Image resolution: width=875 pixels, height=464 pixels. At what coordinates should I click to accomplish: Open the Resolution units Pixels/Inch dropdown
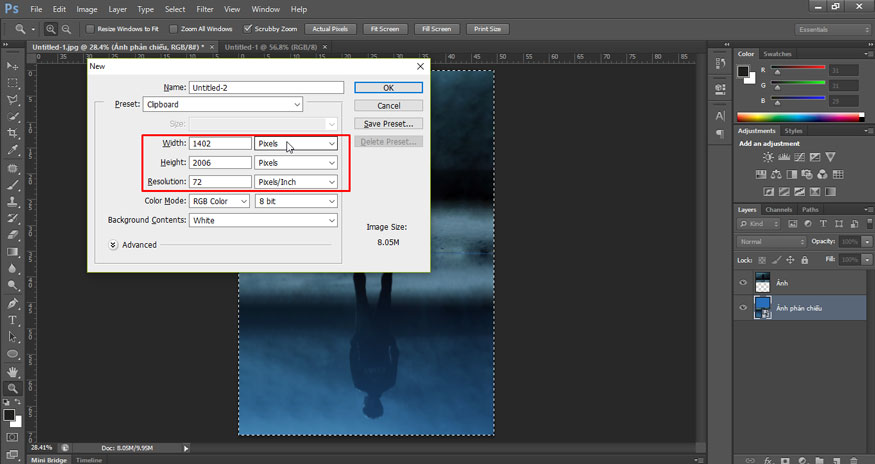(296, 182)
